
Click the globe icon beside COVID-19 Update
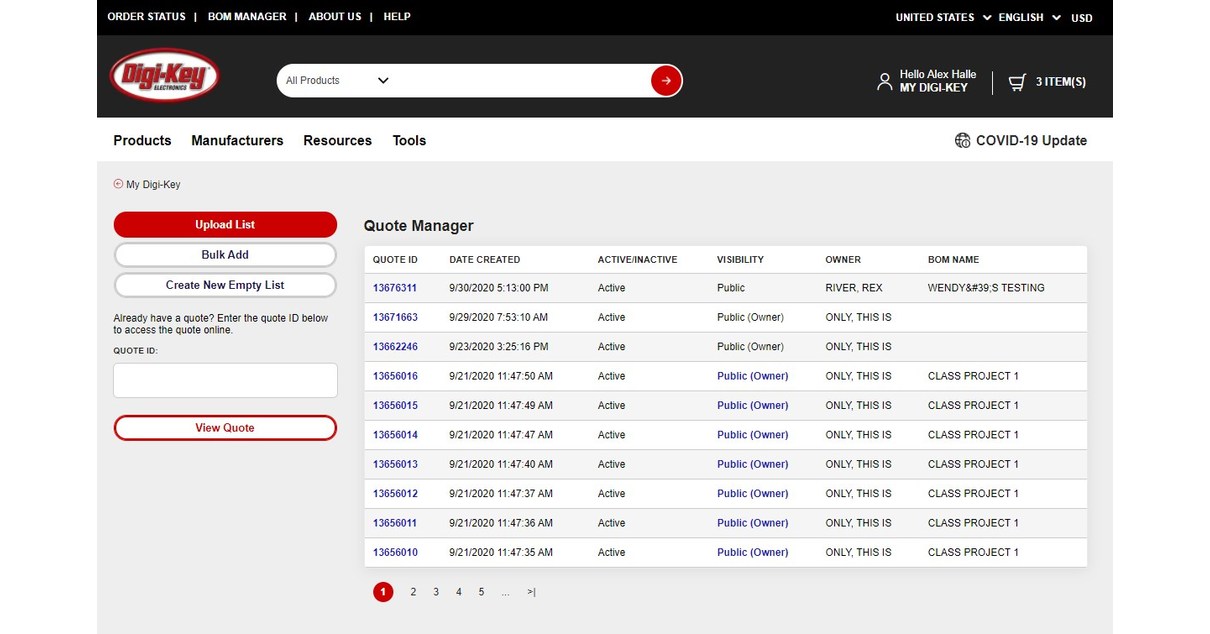click(961, 141)
